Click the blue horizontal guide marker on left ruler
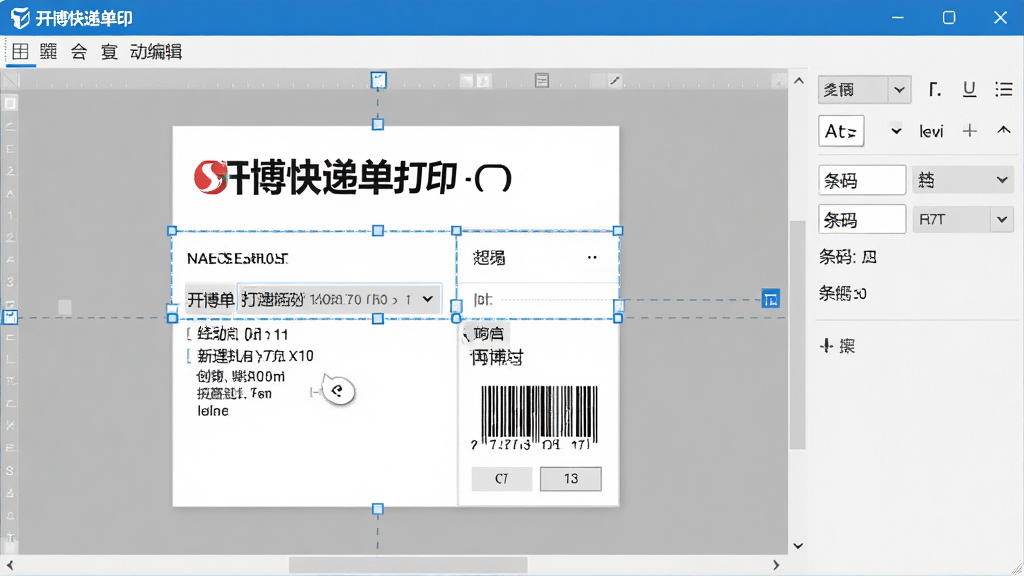 click(x=10, y=317)
